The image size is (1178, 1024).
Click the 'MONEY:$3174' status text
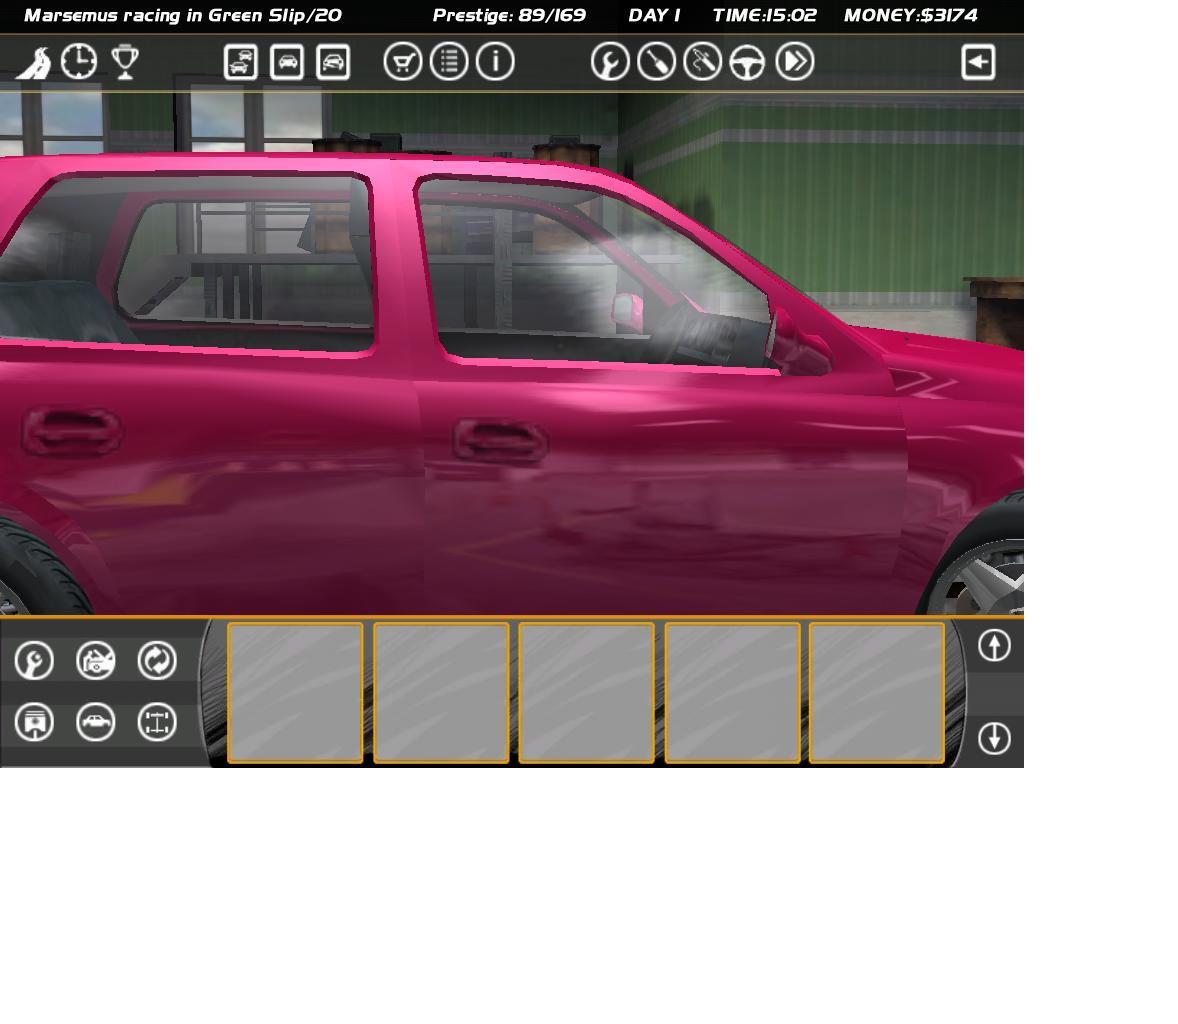(911, 15)
